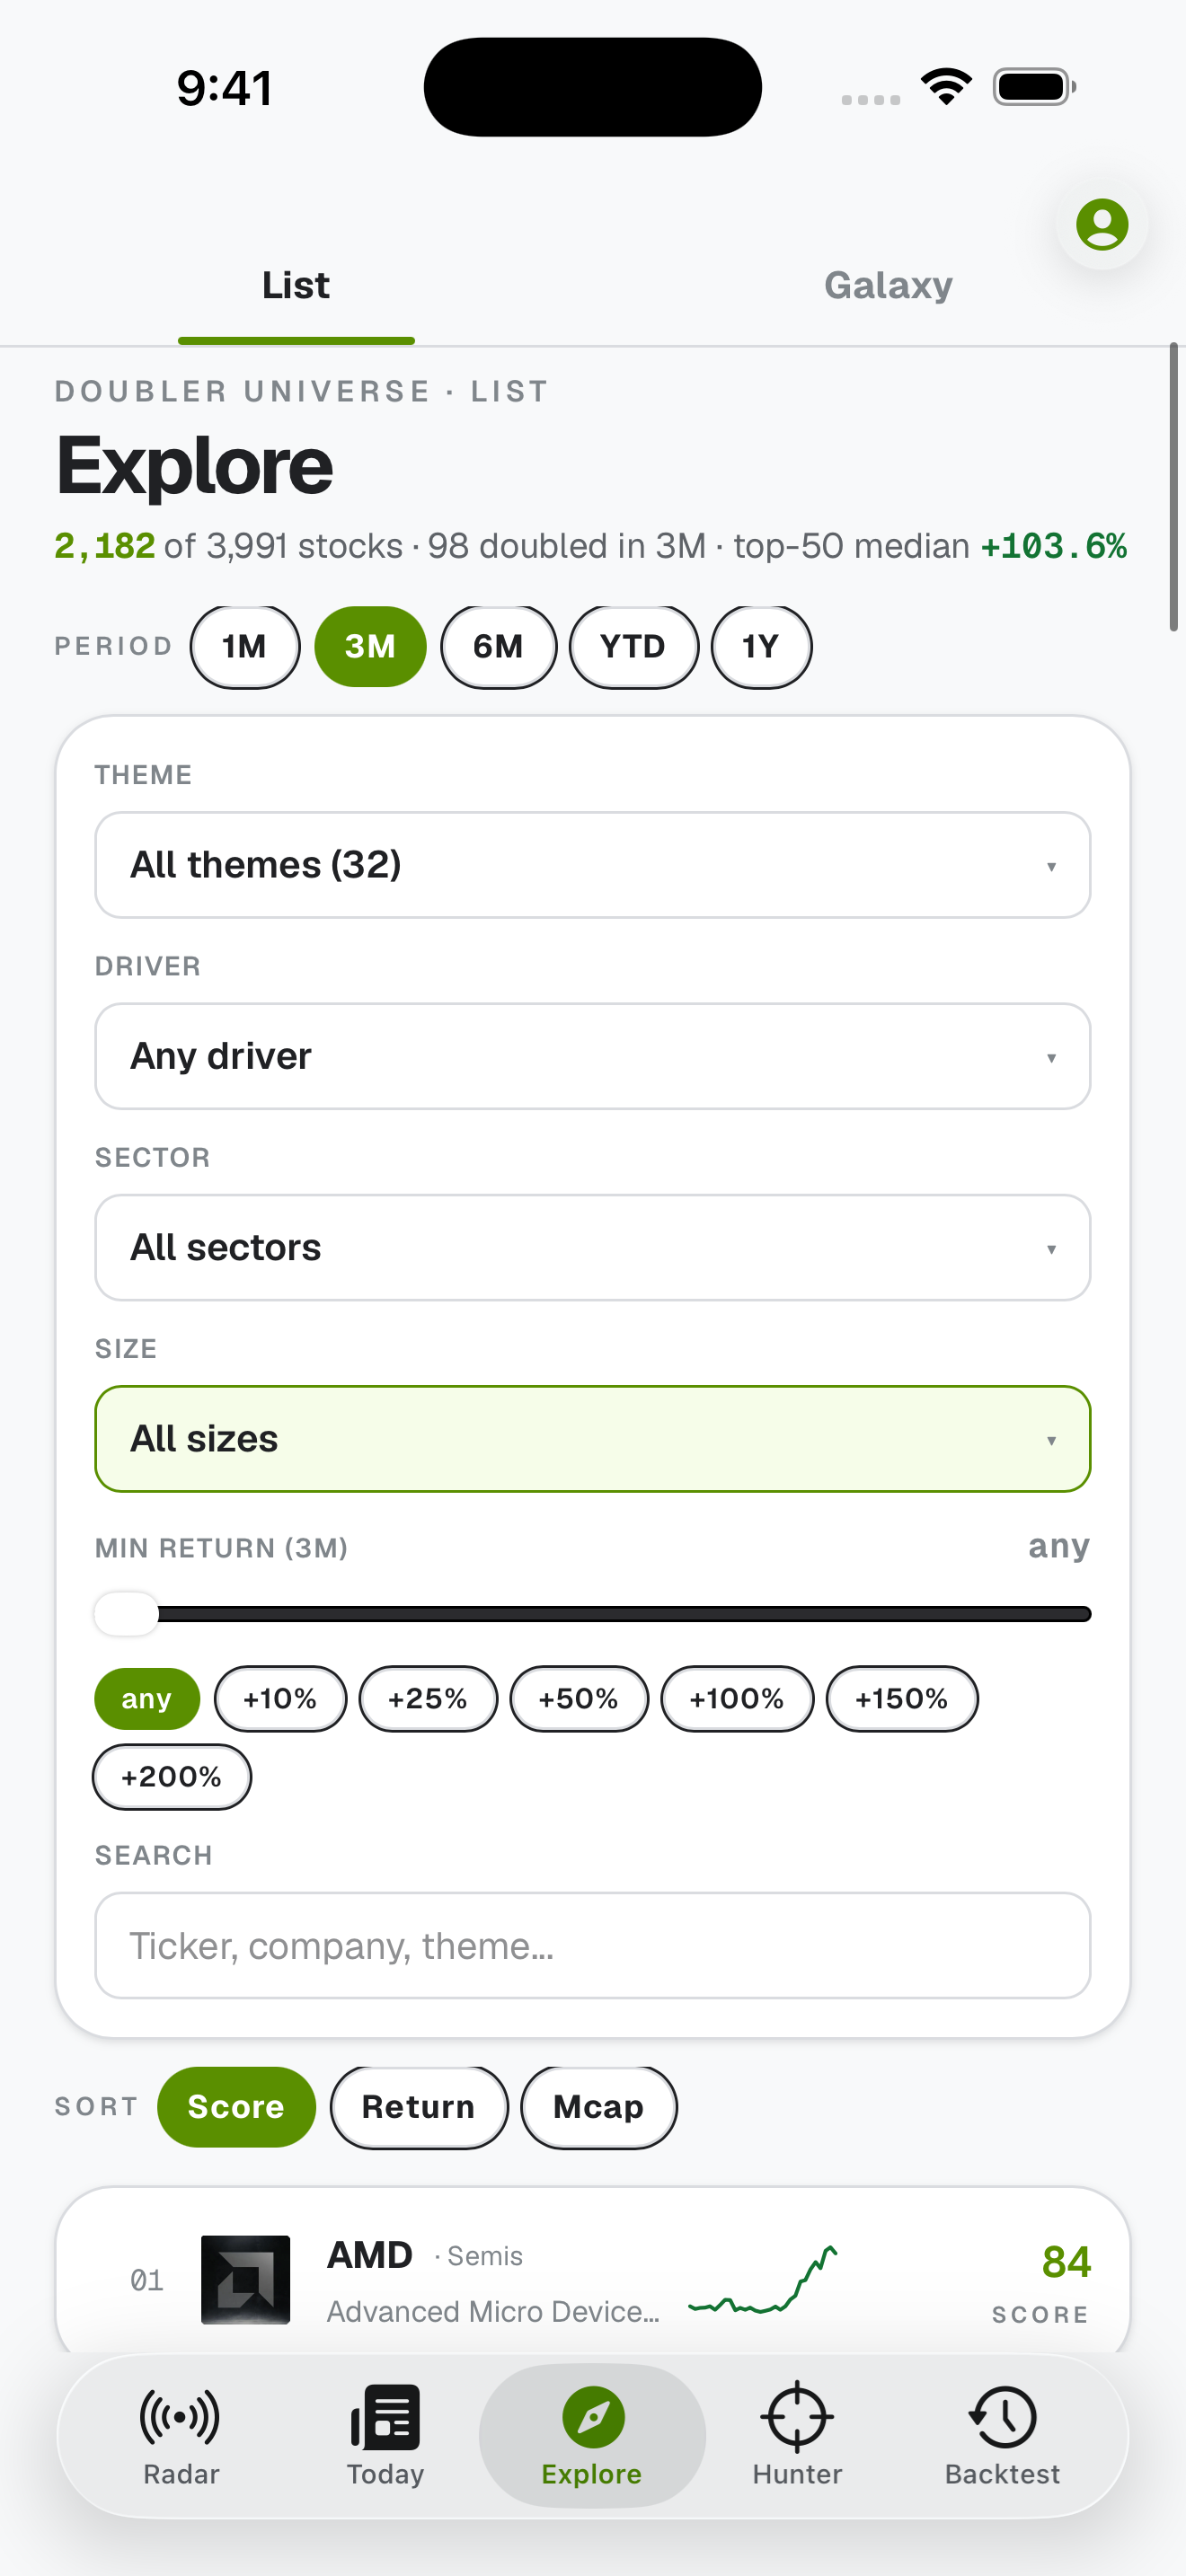Open the user profile icon
Screen dimensions: 1186x2576
[x=1101, y=224]
